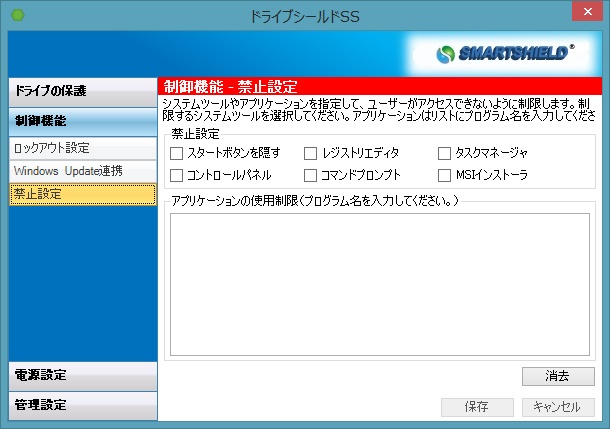The width and height of the screenshot is (610, 429).
Task: Select ロックアウト設定 in the sidebar
Action: pyautogui.click(x=82, y=148)
